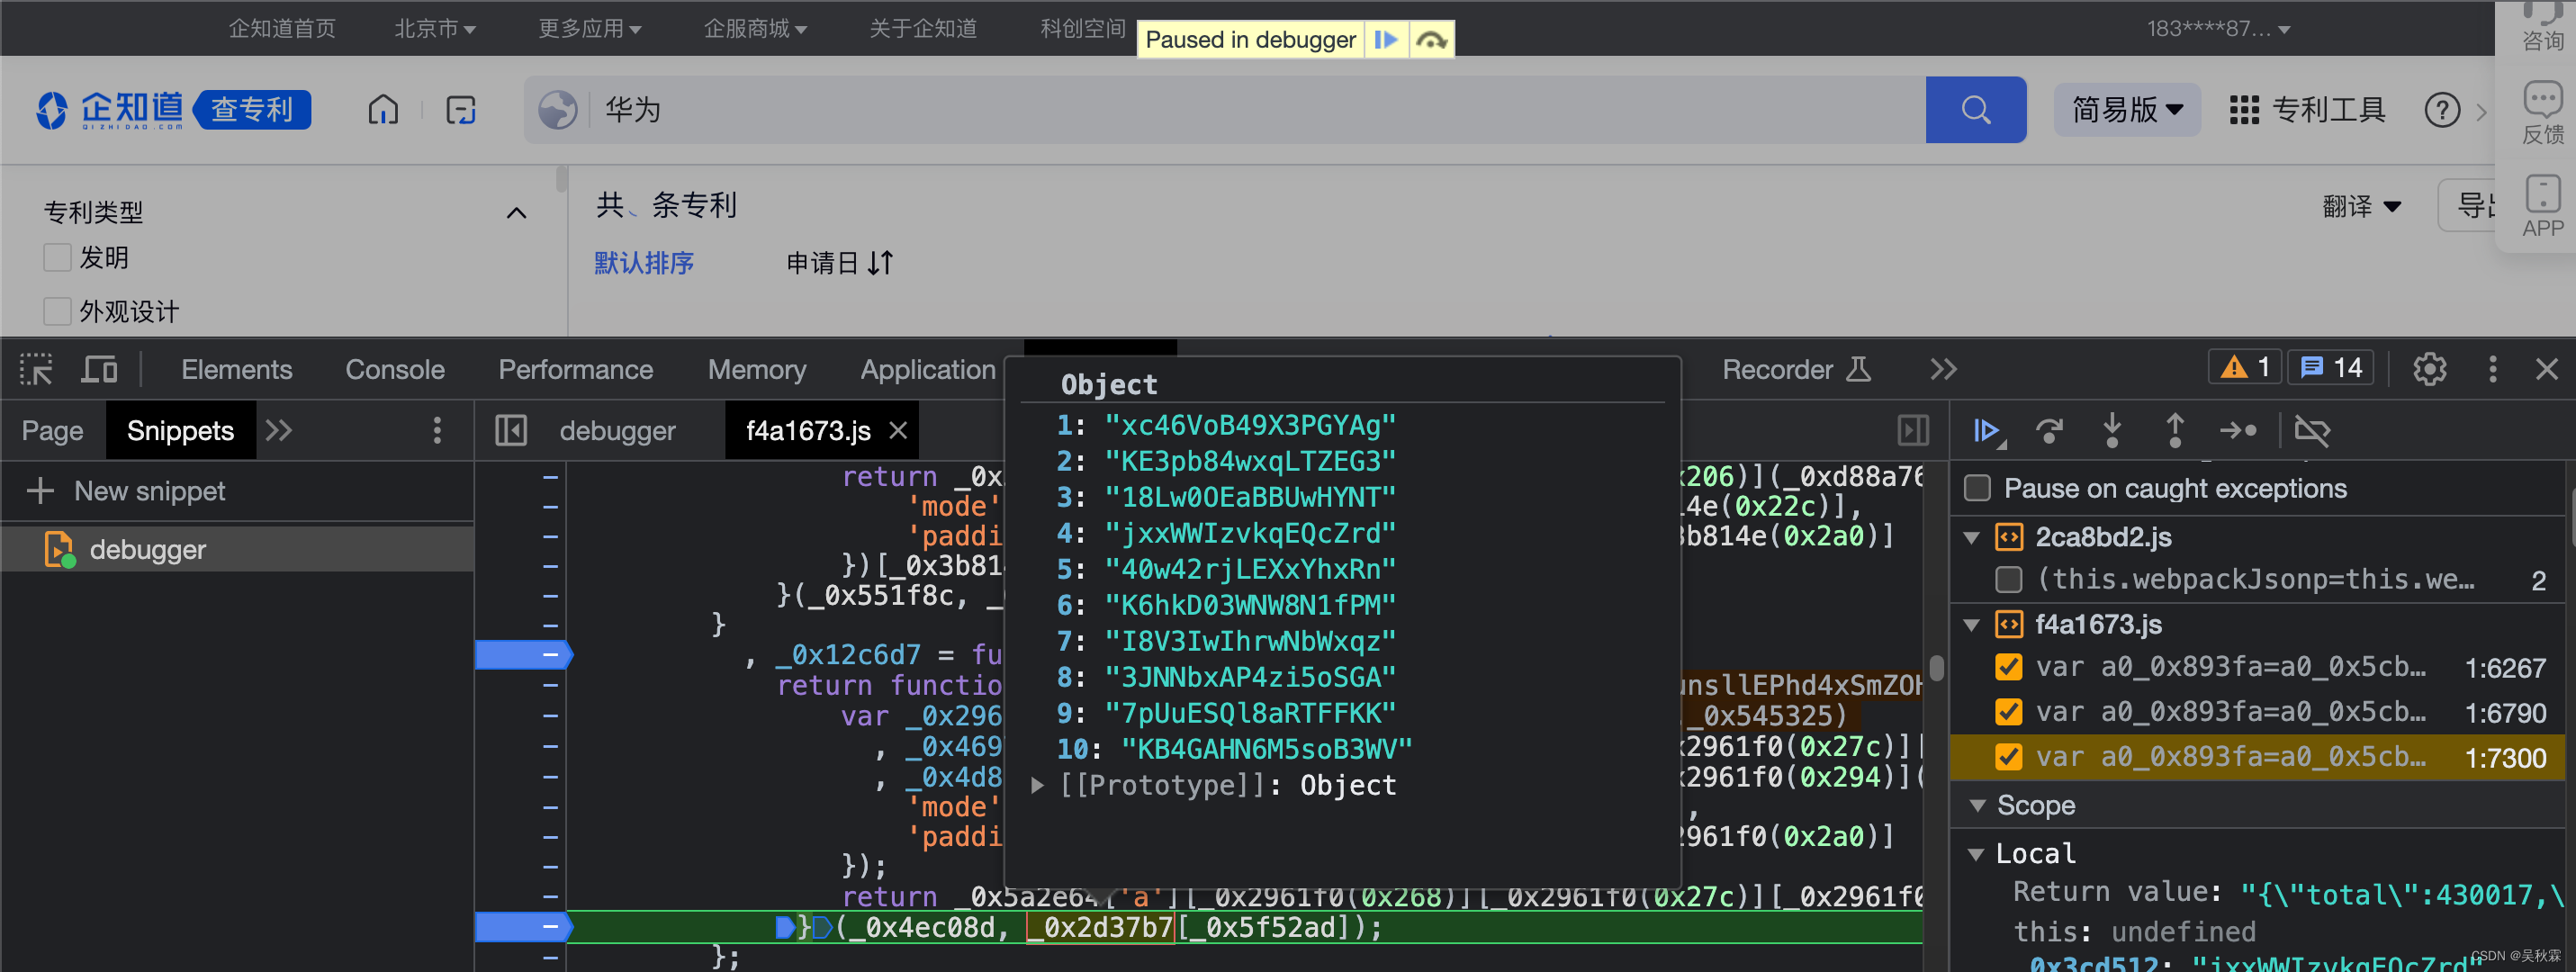Uncheck breakpoint at line 1:7300
The height and width of the screenshot is (972, 2576).
pyautogui.click(x=2008, y=757)
